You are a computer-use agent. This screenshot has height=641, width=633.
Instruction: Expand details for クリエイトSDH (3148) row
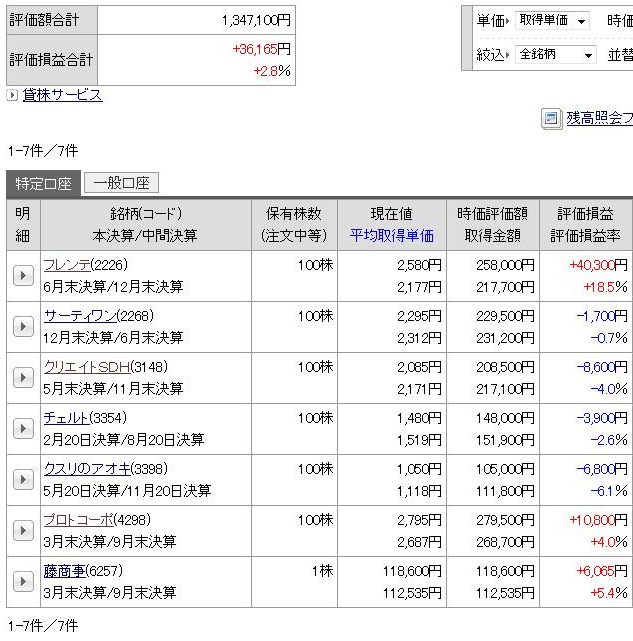(x=23, y=378)
